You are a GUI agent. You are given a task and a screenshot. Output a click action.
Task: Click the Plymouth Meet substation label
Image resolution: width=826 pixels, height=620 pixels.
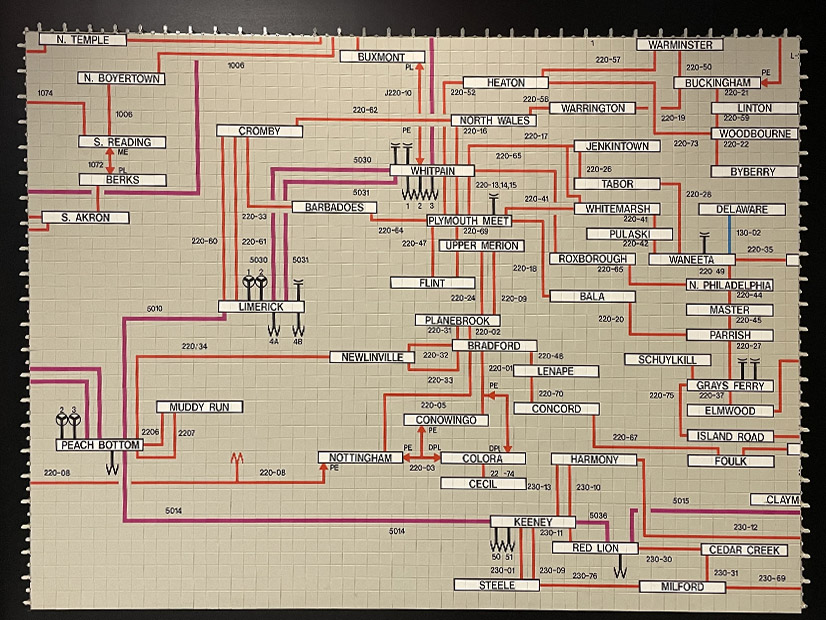[468, 221]
